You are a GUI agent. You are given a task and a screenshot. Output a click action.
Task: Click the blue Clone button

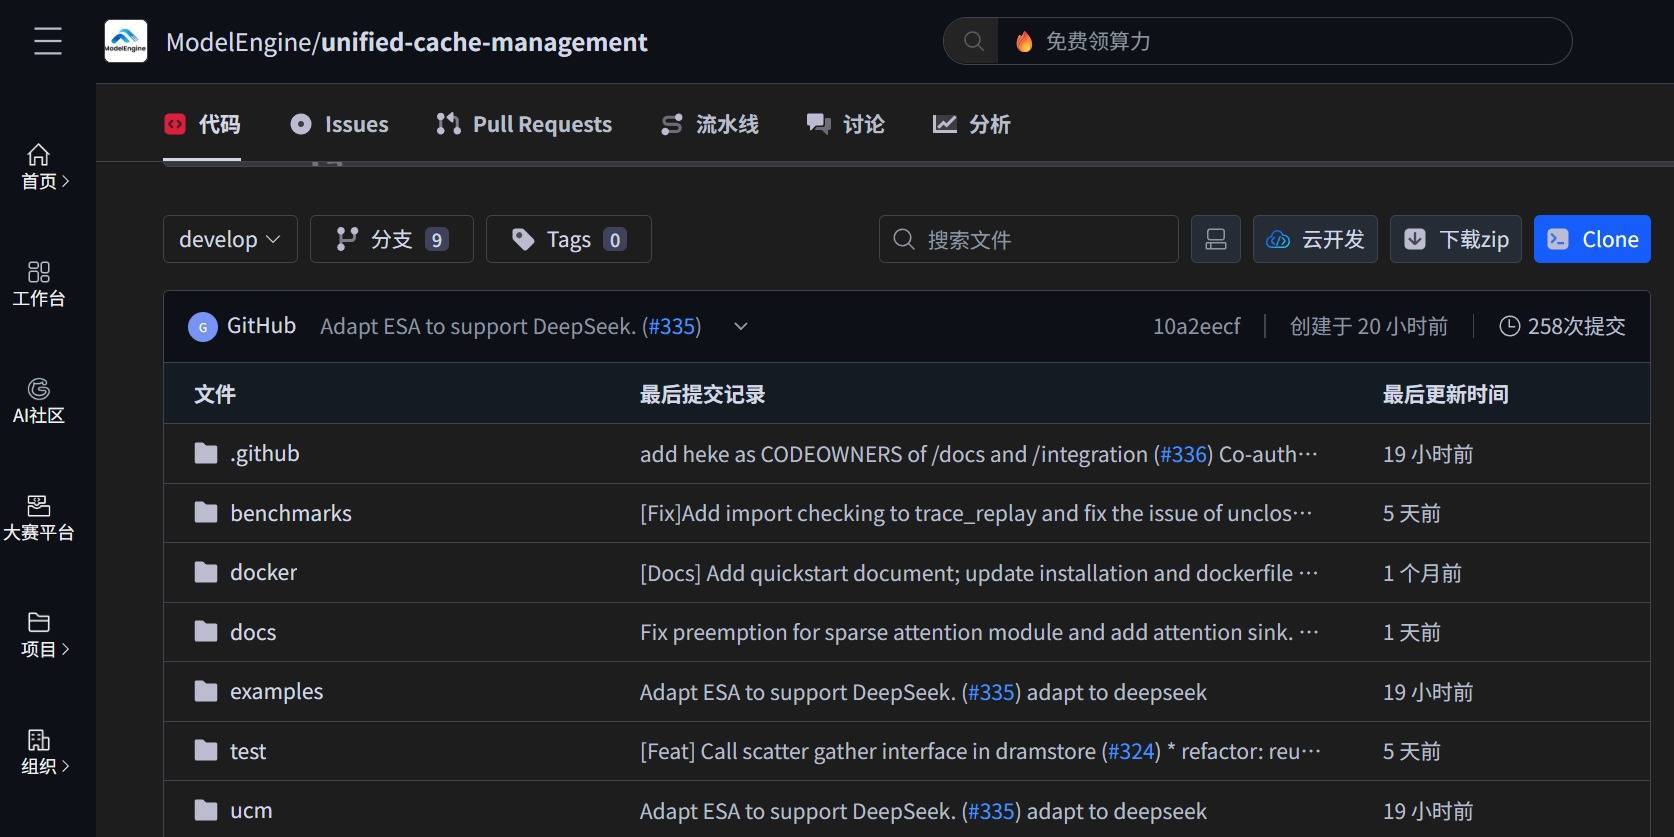[x=1591, y=239]
